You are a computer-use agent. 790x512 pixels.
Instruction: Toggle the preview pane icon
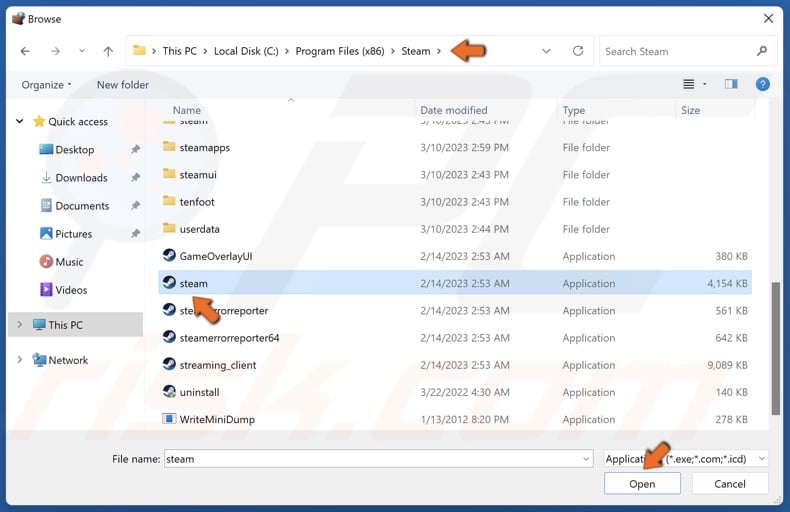point(731,85)
